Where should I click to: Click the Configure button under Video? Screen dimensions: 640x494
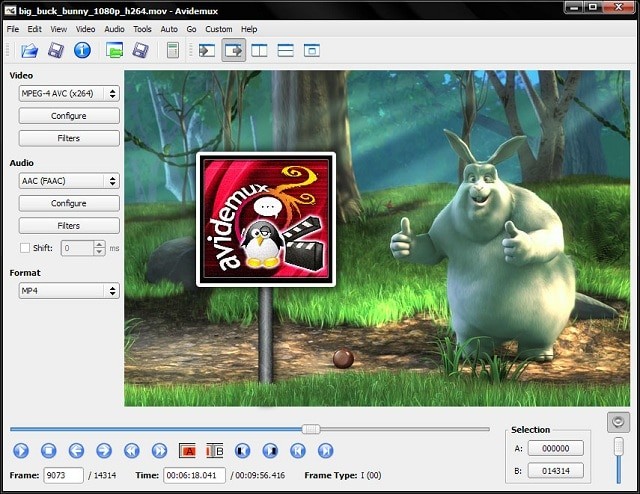point(69,116)
